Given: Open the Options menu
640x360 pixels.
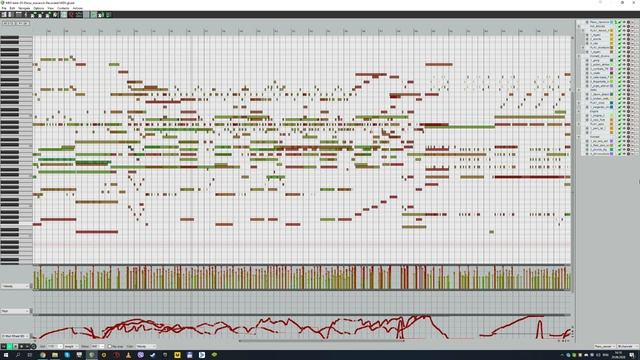Looking at the screenshot, I should 38,8.
